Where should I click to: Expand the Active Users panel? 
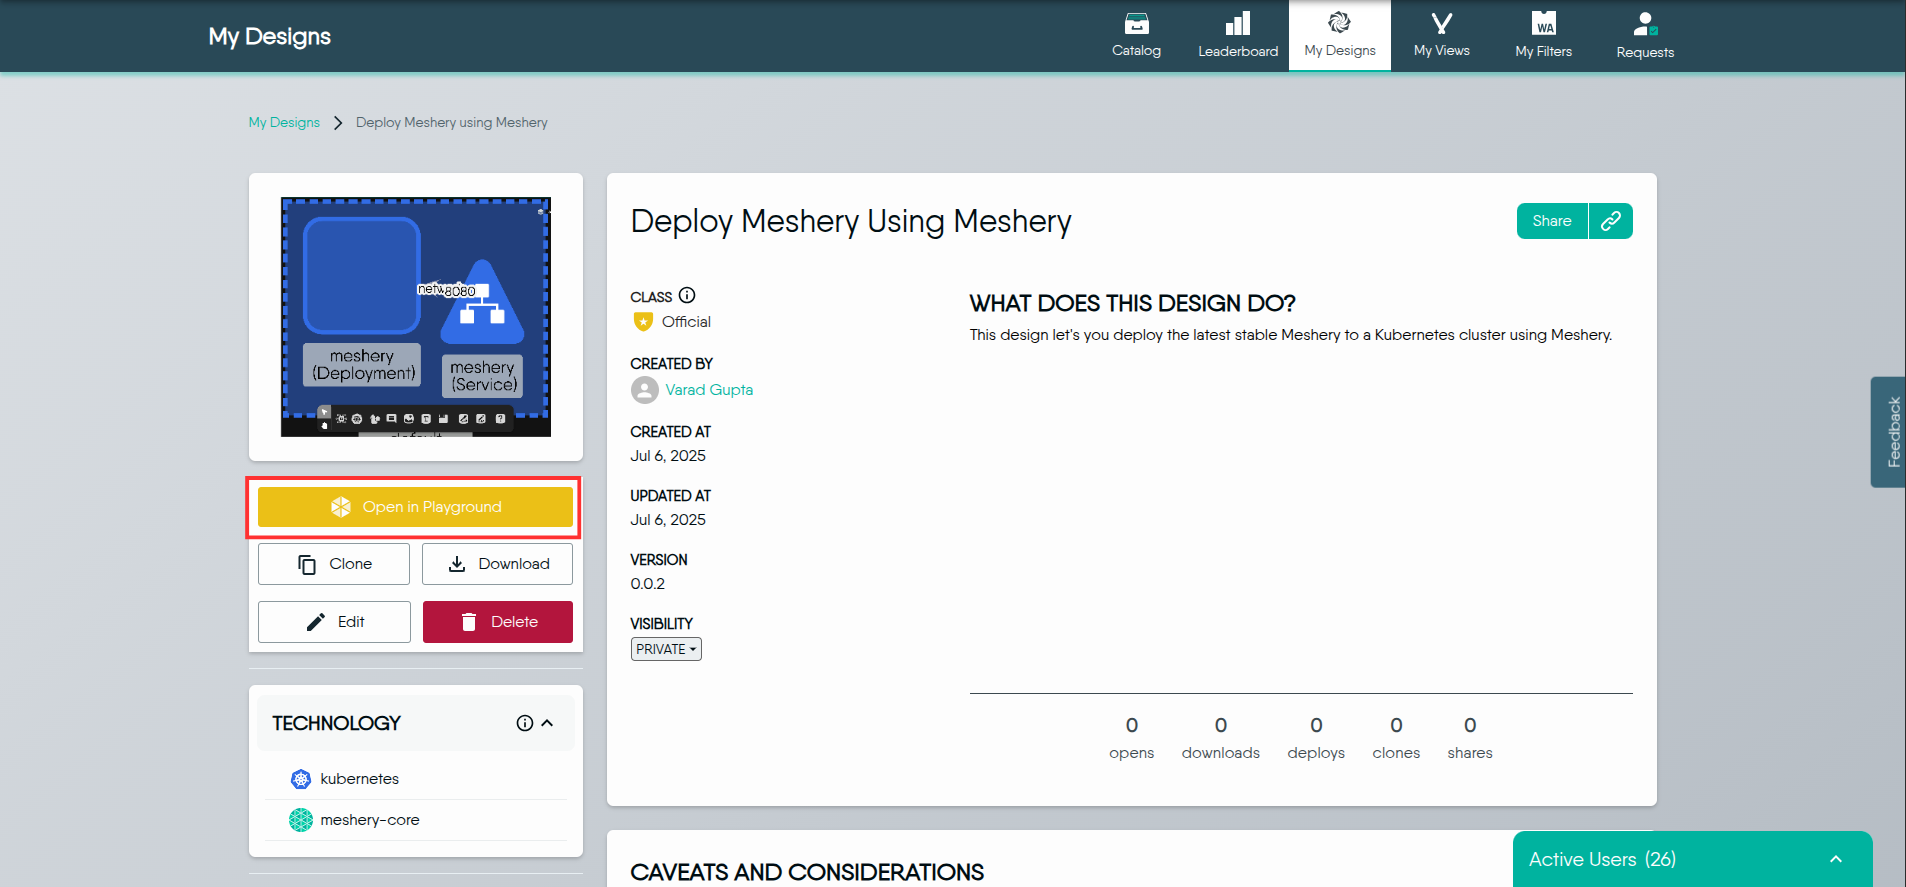(1835, 859)
